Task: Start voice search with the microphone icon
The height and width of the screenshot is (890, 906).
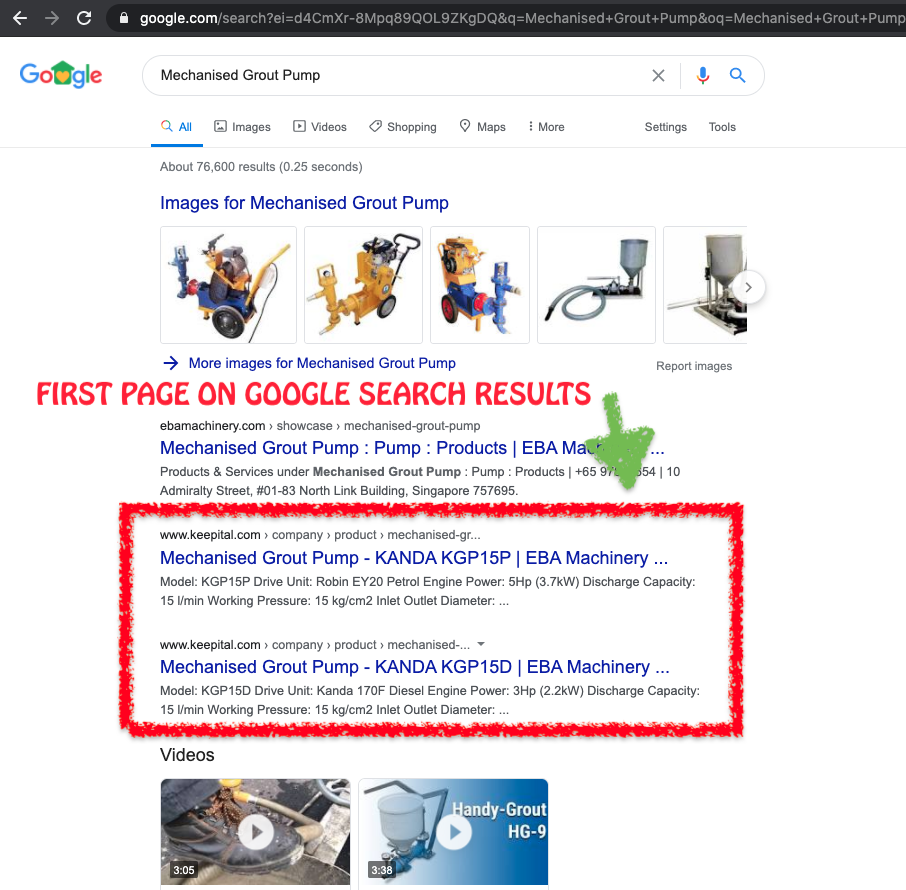Action: 703,75
